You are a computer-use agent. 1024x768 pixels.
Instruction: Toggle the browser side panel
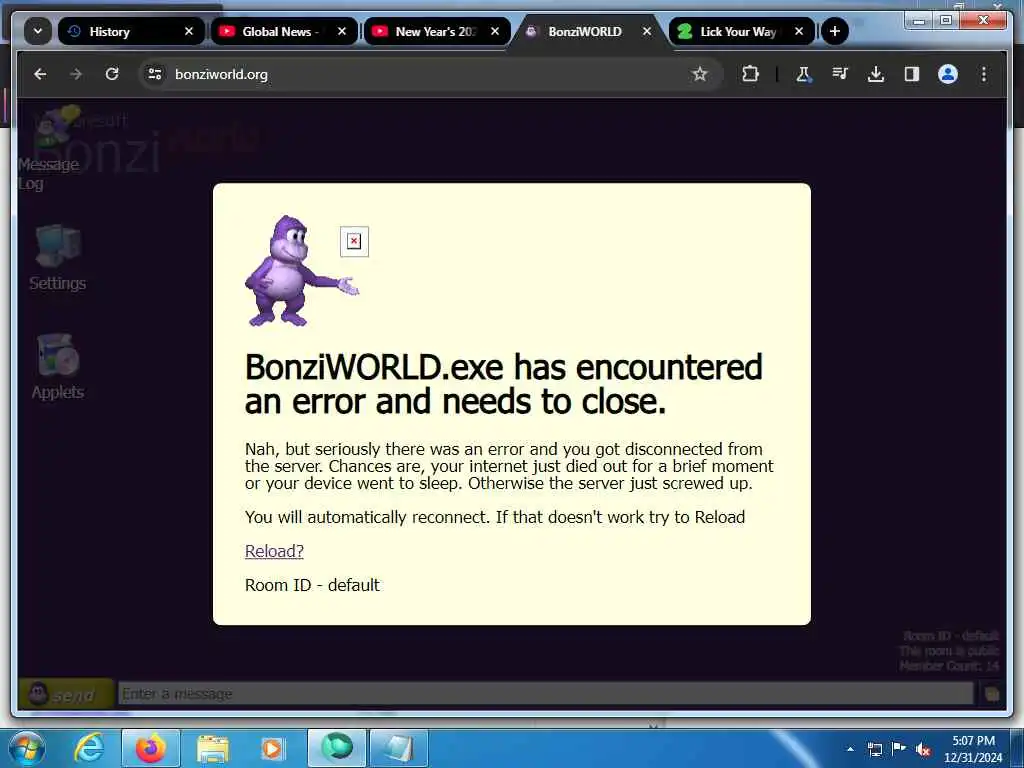912,74
